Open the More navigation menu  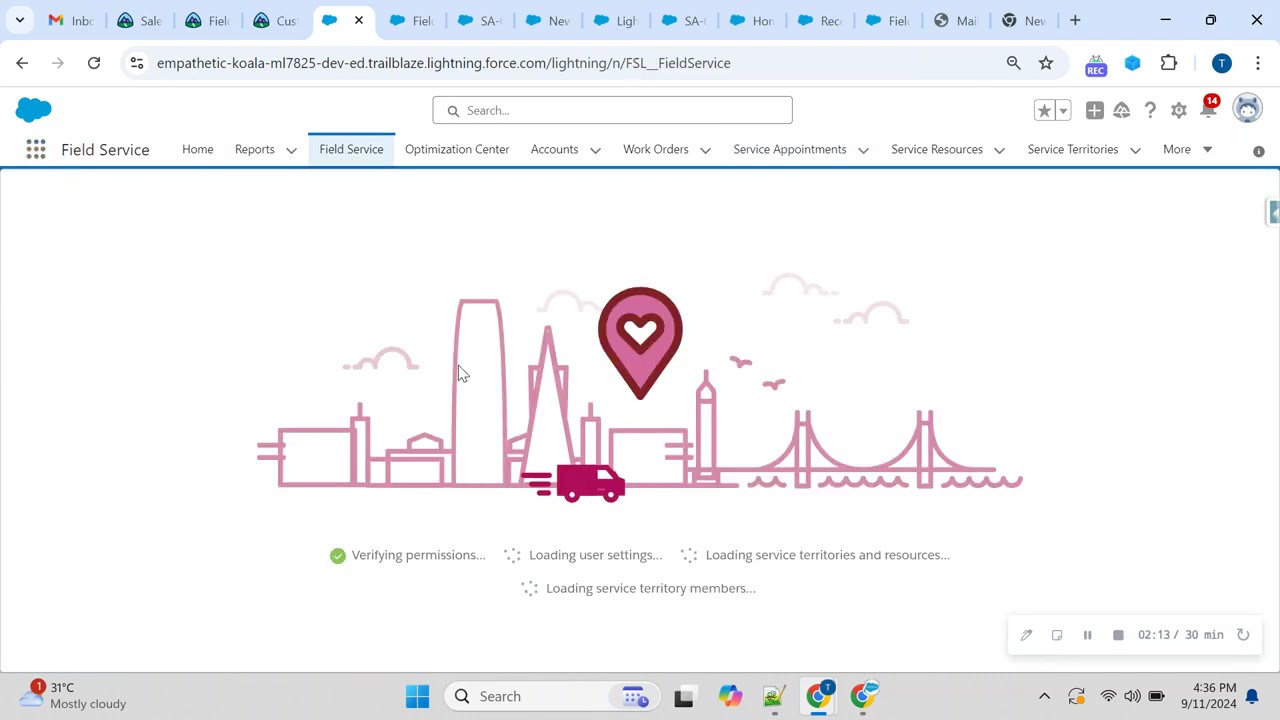1187,149
